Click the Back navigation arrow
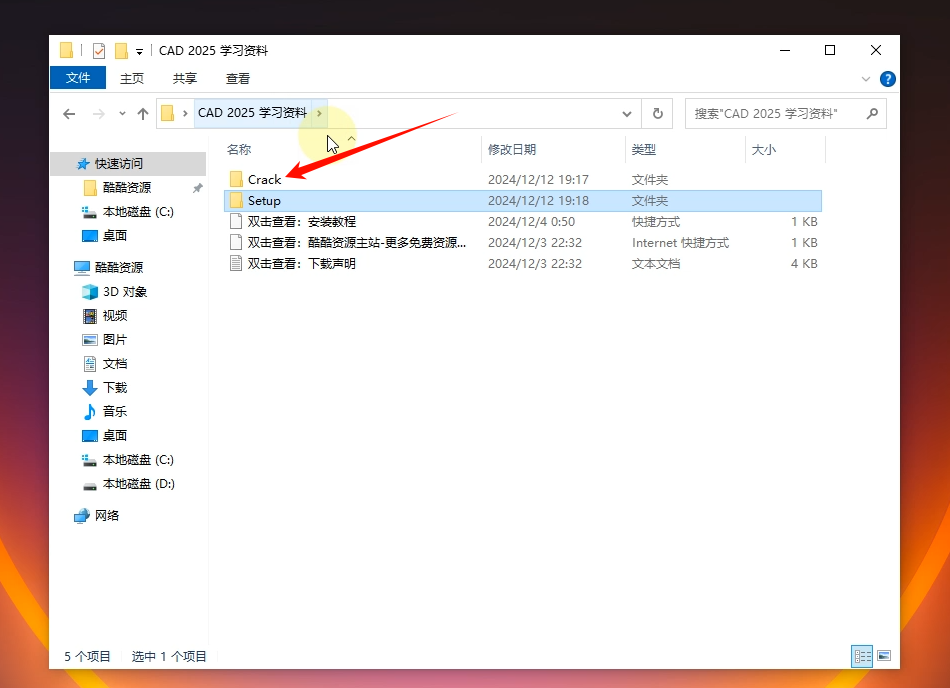The image size is (950, 688). tap(69, 114)
